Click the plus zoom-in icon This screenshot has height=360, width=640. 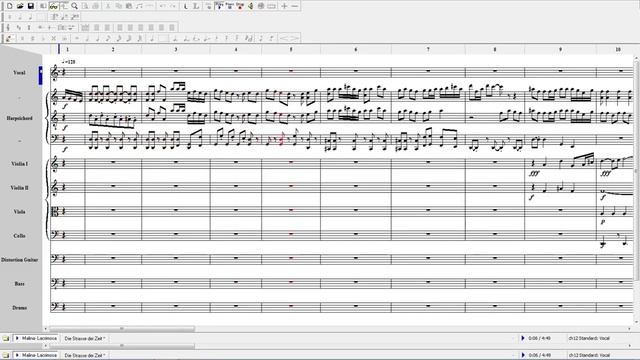click(284, 6)
